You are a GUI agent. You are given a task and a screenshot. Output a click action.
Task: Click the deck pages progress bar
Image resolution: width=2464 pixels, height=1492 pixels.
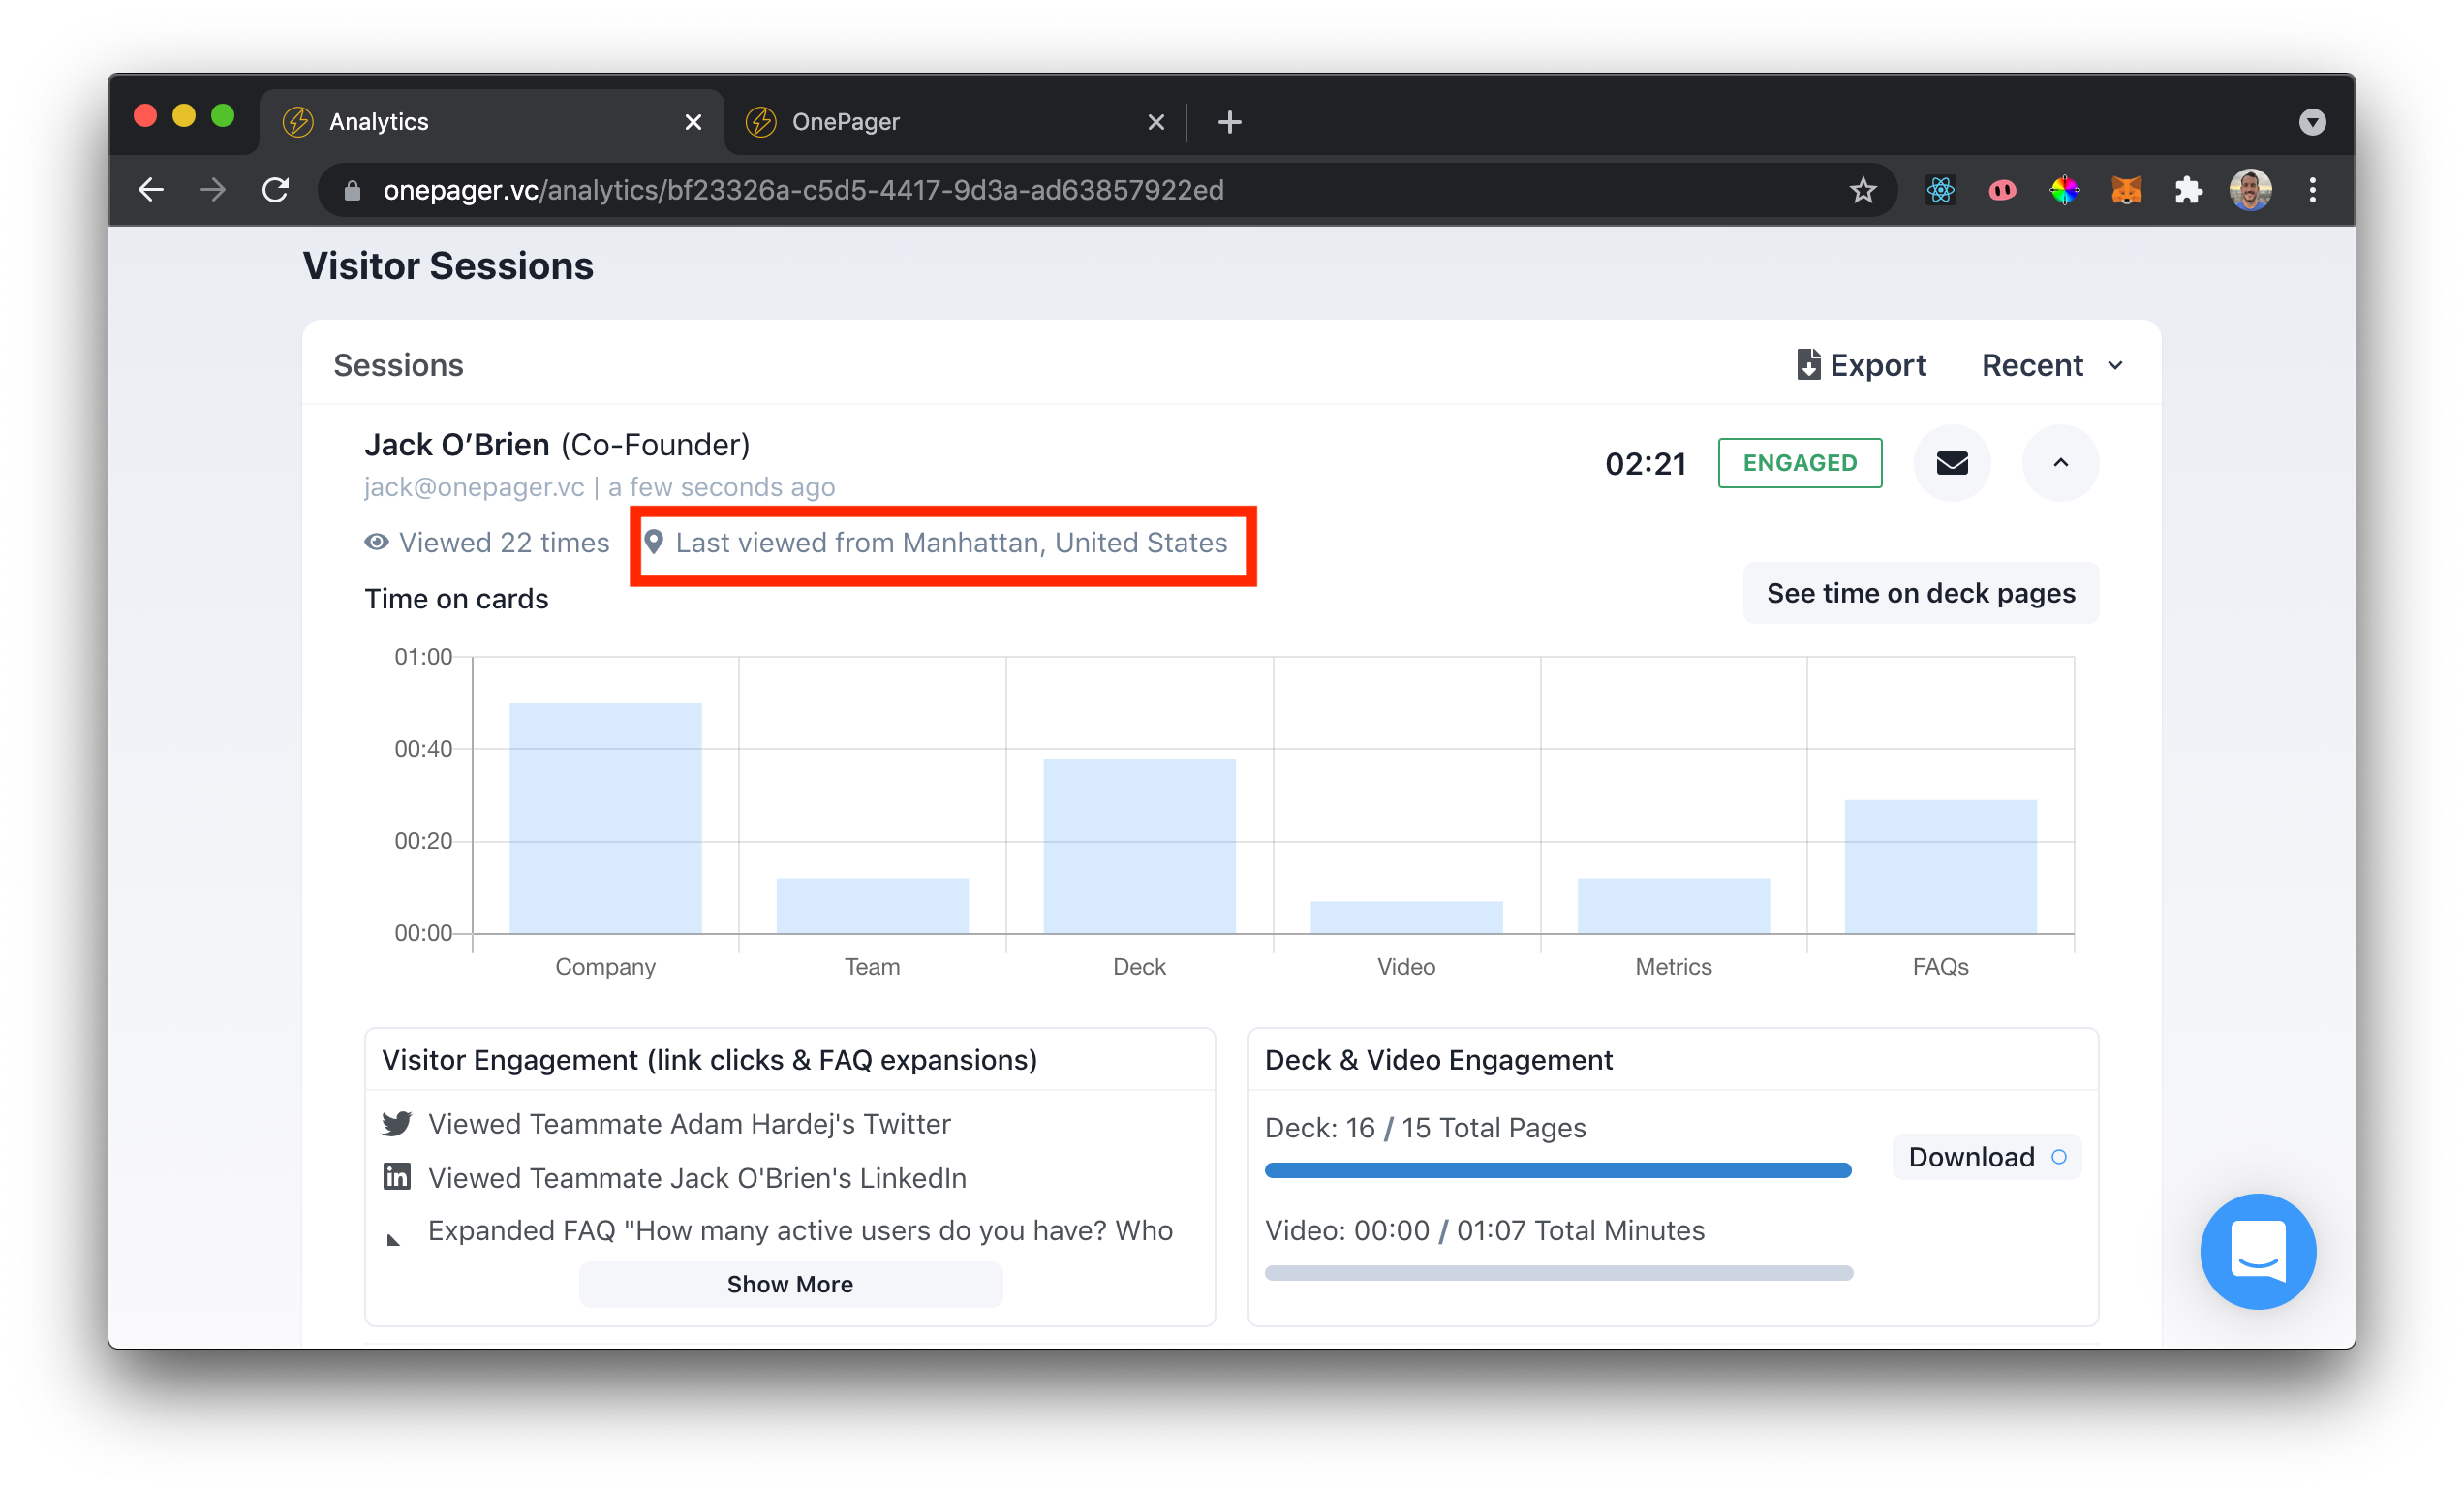1557,1170
